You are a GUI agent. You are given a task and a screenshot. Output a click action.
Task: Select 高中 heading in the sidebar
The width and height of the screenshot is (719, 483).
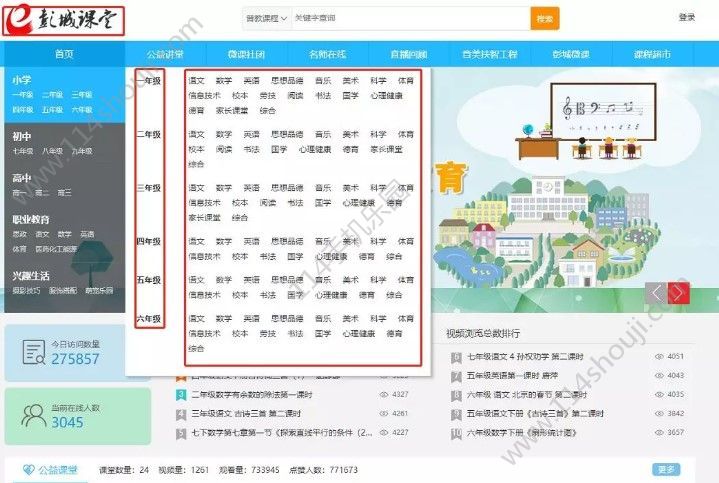[22, 178]
